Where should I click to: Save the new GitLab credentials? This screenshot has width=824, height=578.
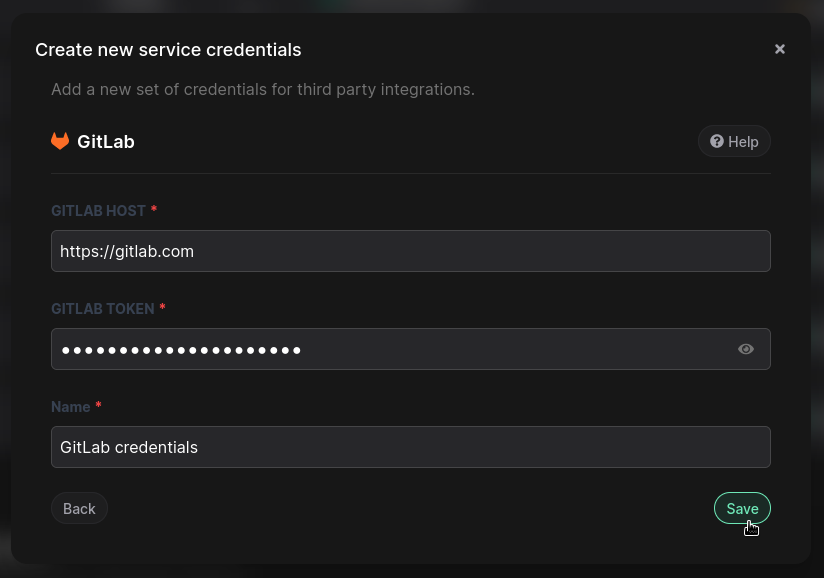(742, 508)
